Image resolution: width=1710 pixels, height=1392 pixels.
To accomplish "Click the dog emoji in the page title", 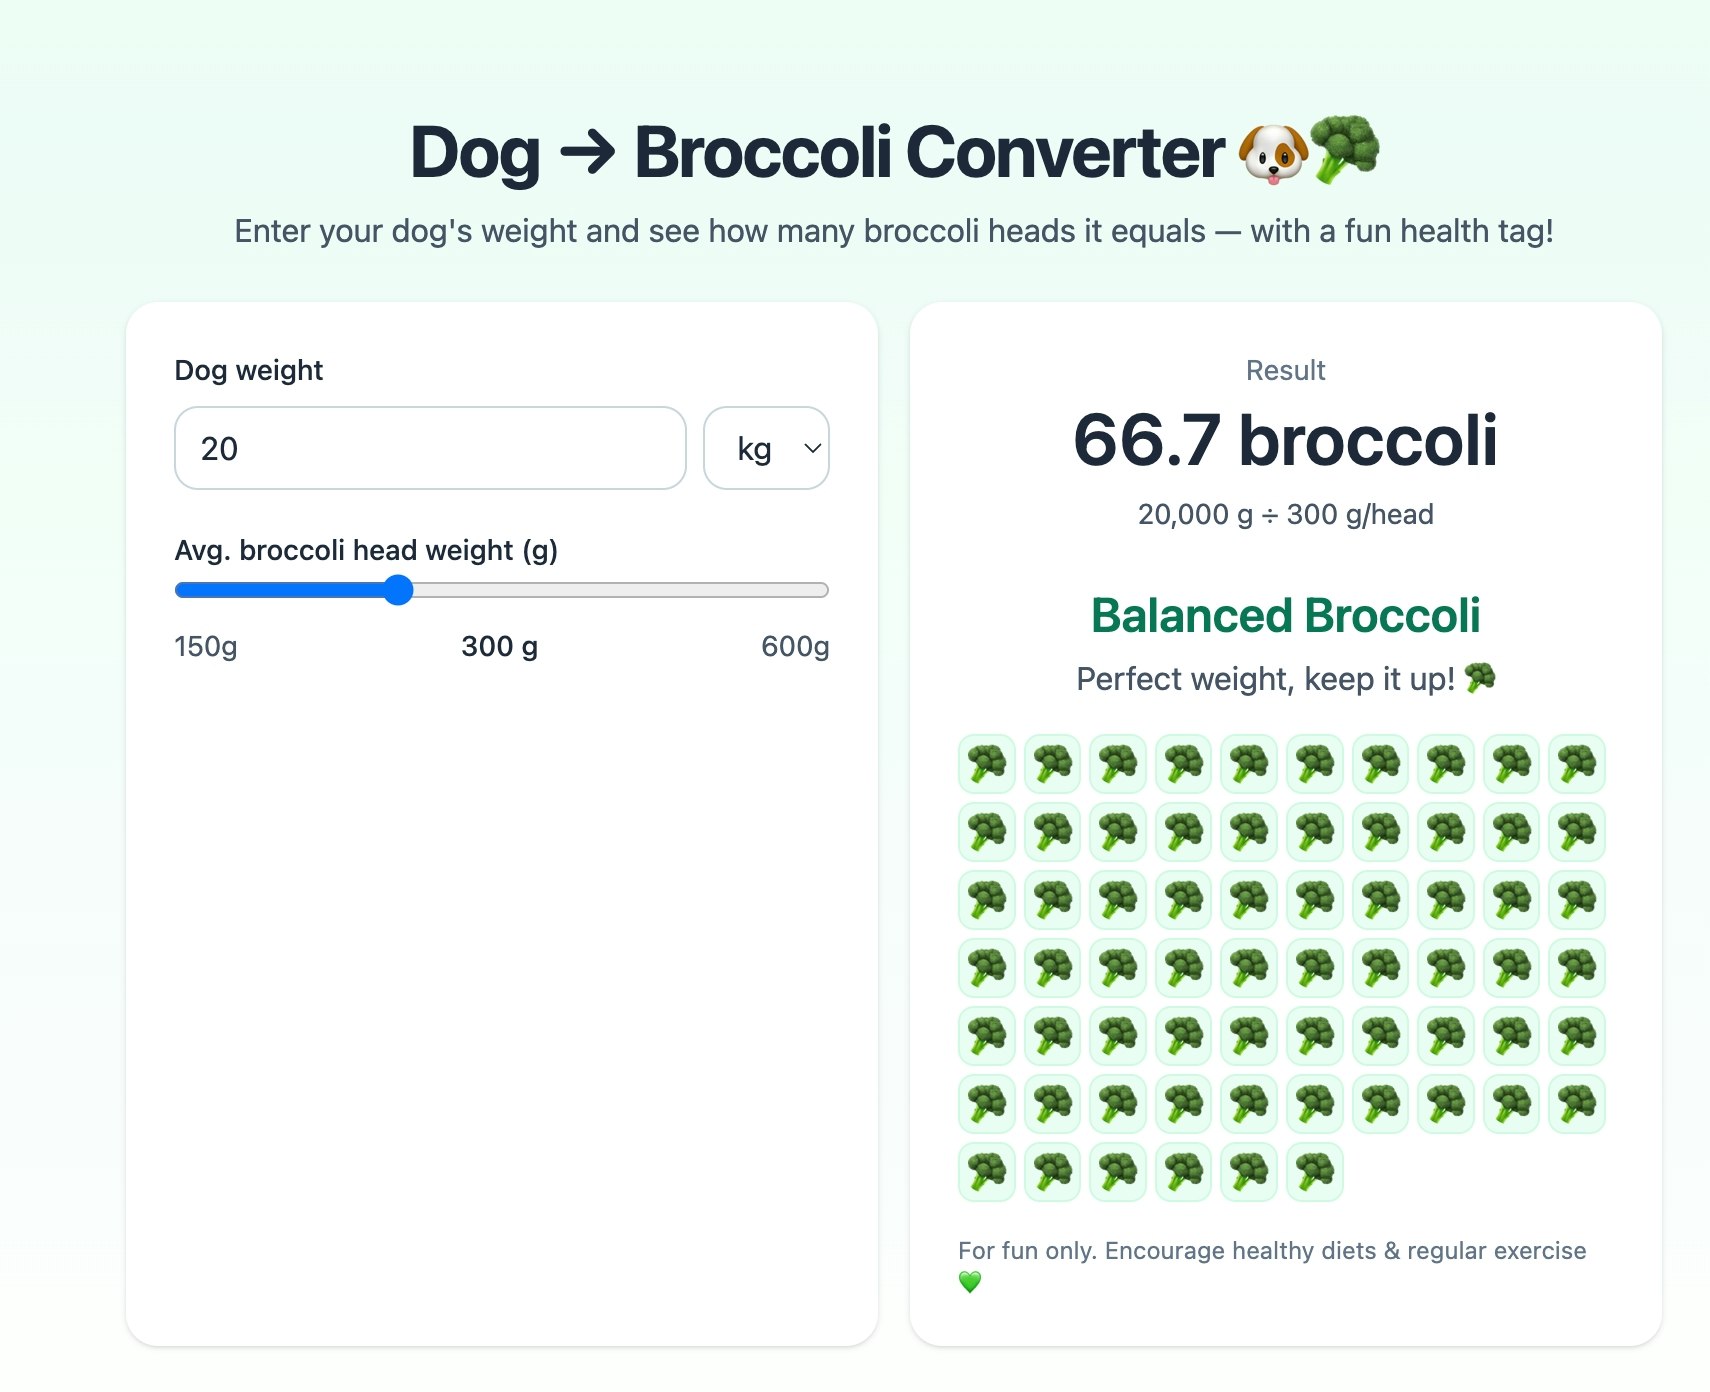I will (x=1272, y=152).
